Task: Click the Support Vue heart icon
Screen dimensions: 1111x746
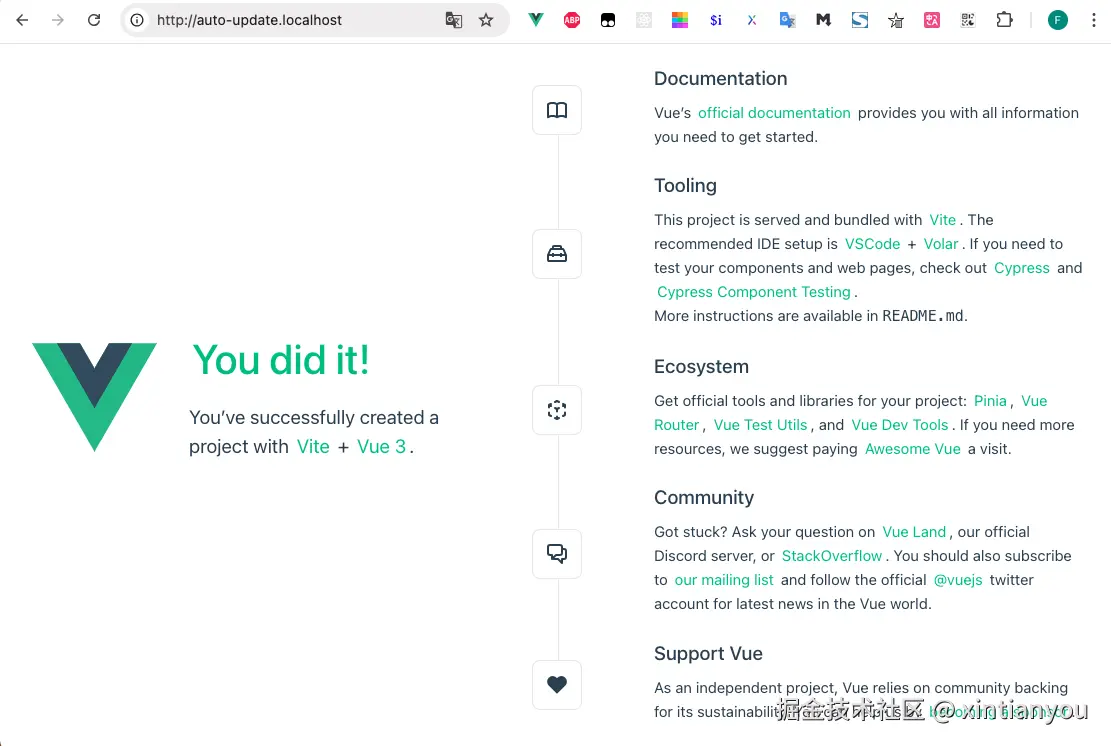Action: pyautogui.click(x=557, y=685)
